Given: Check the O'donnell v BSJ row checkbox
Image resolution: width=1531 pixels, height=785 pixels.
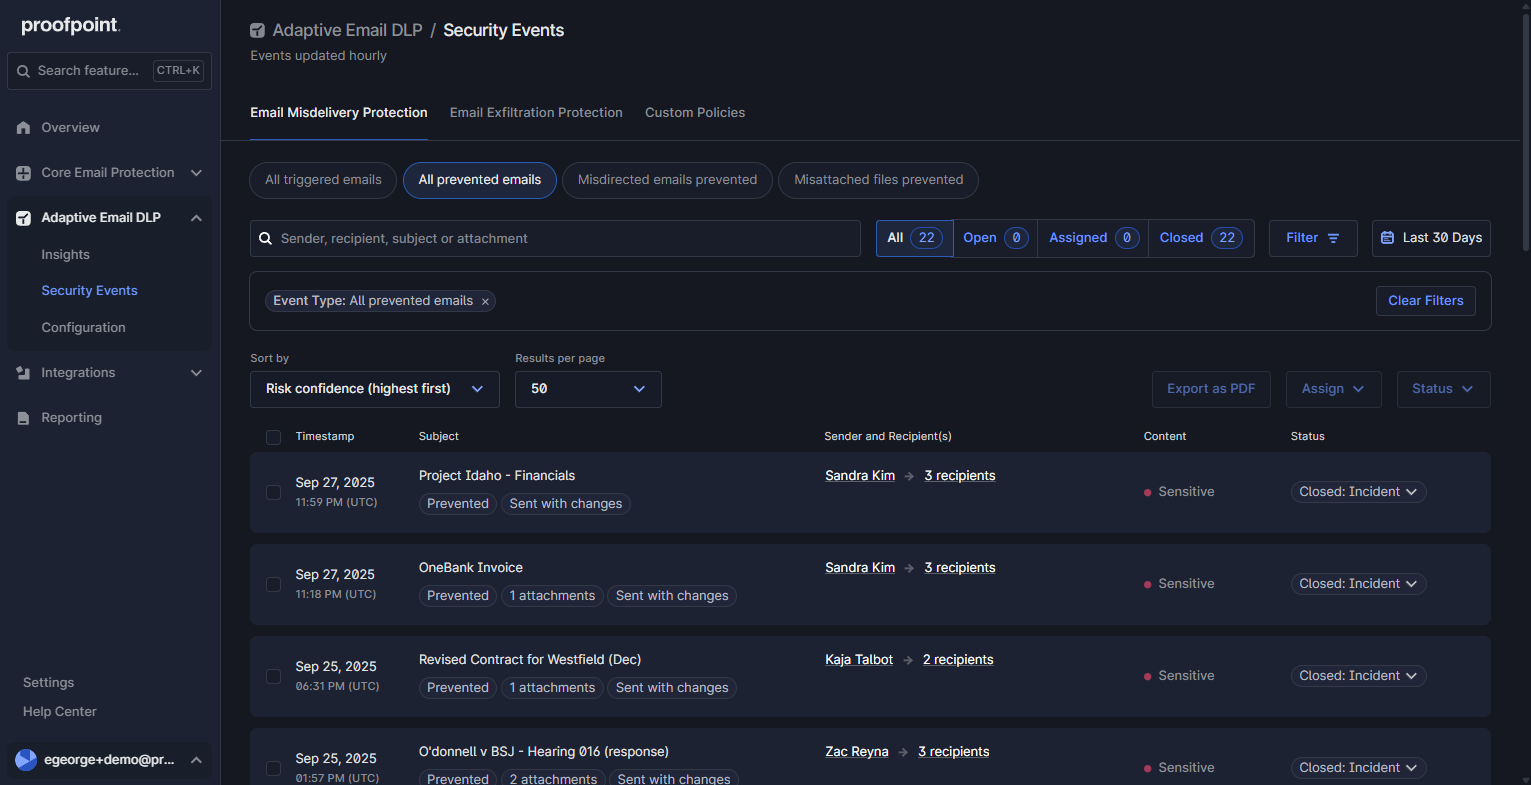Looking at the screenshot, I should pos(273,768).
